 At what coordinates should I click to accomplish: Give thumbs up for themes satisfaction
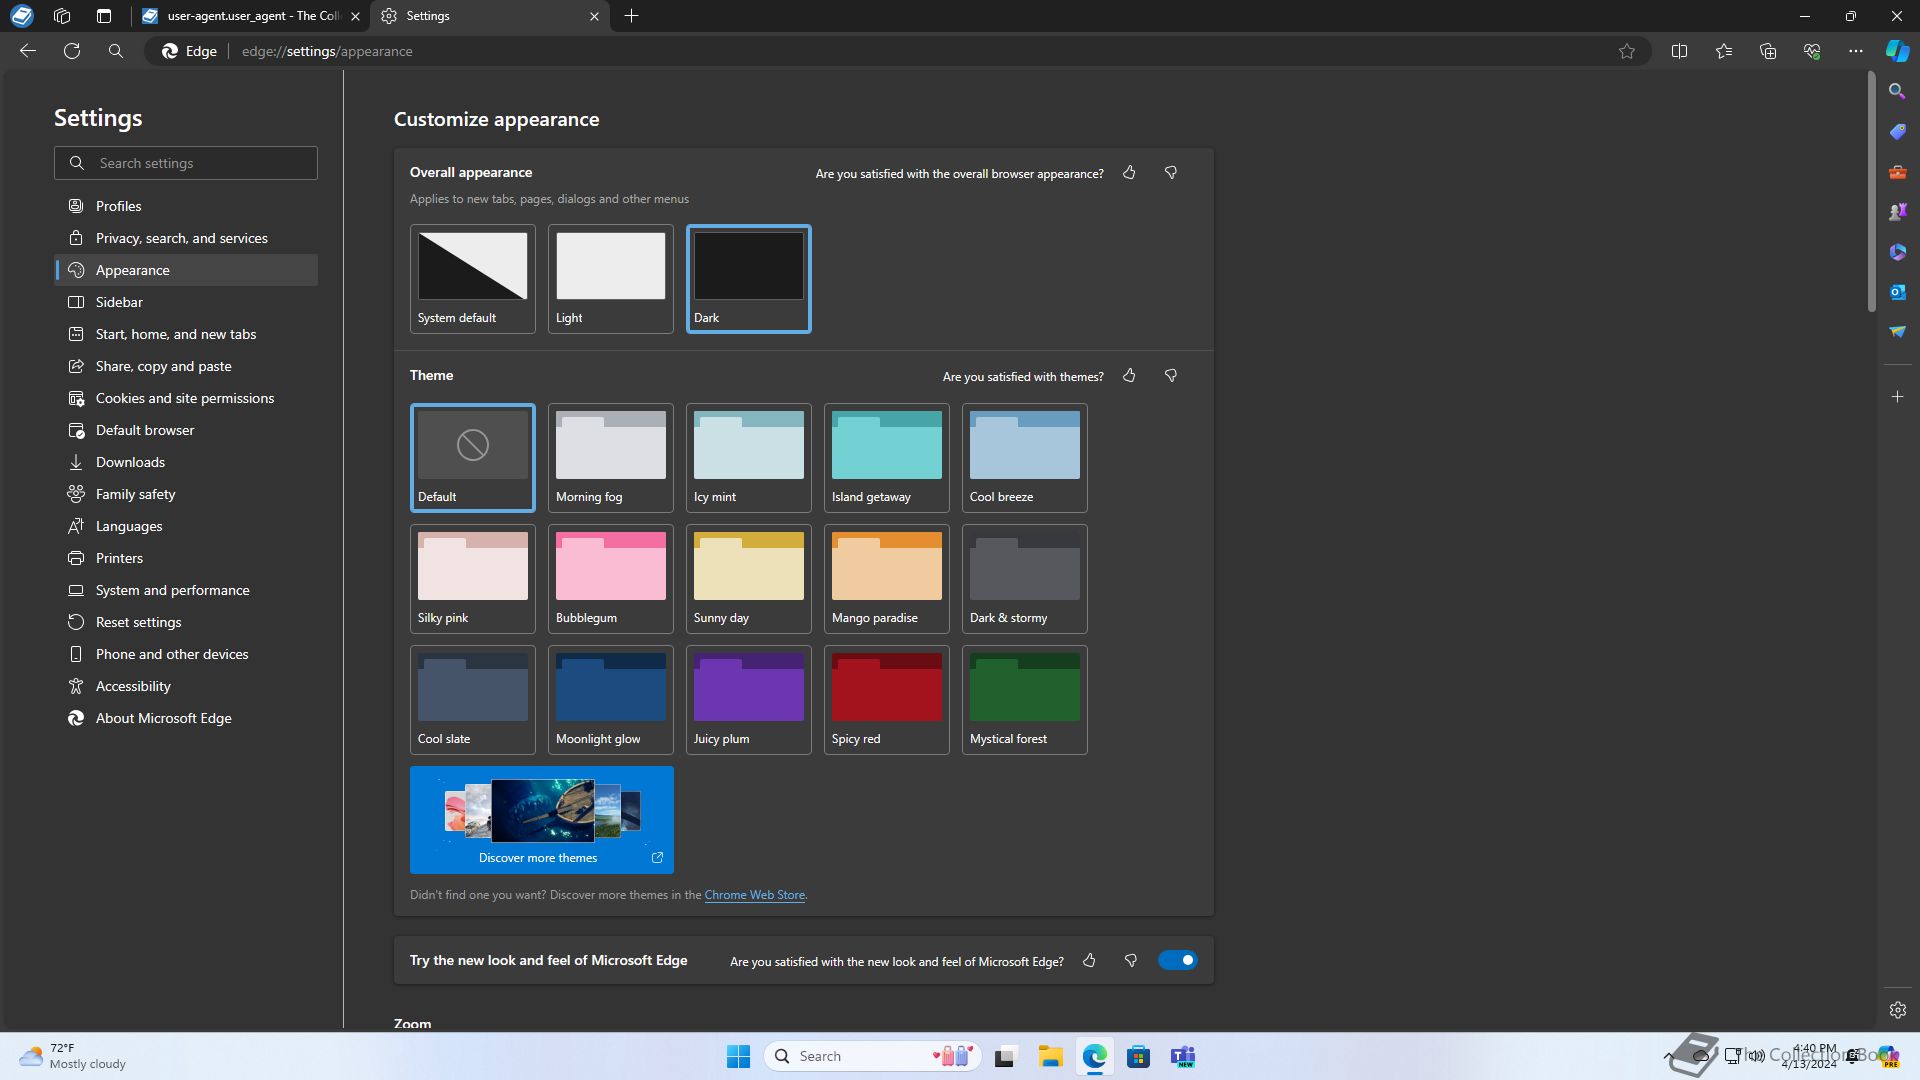pos(1129,376)
